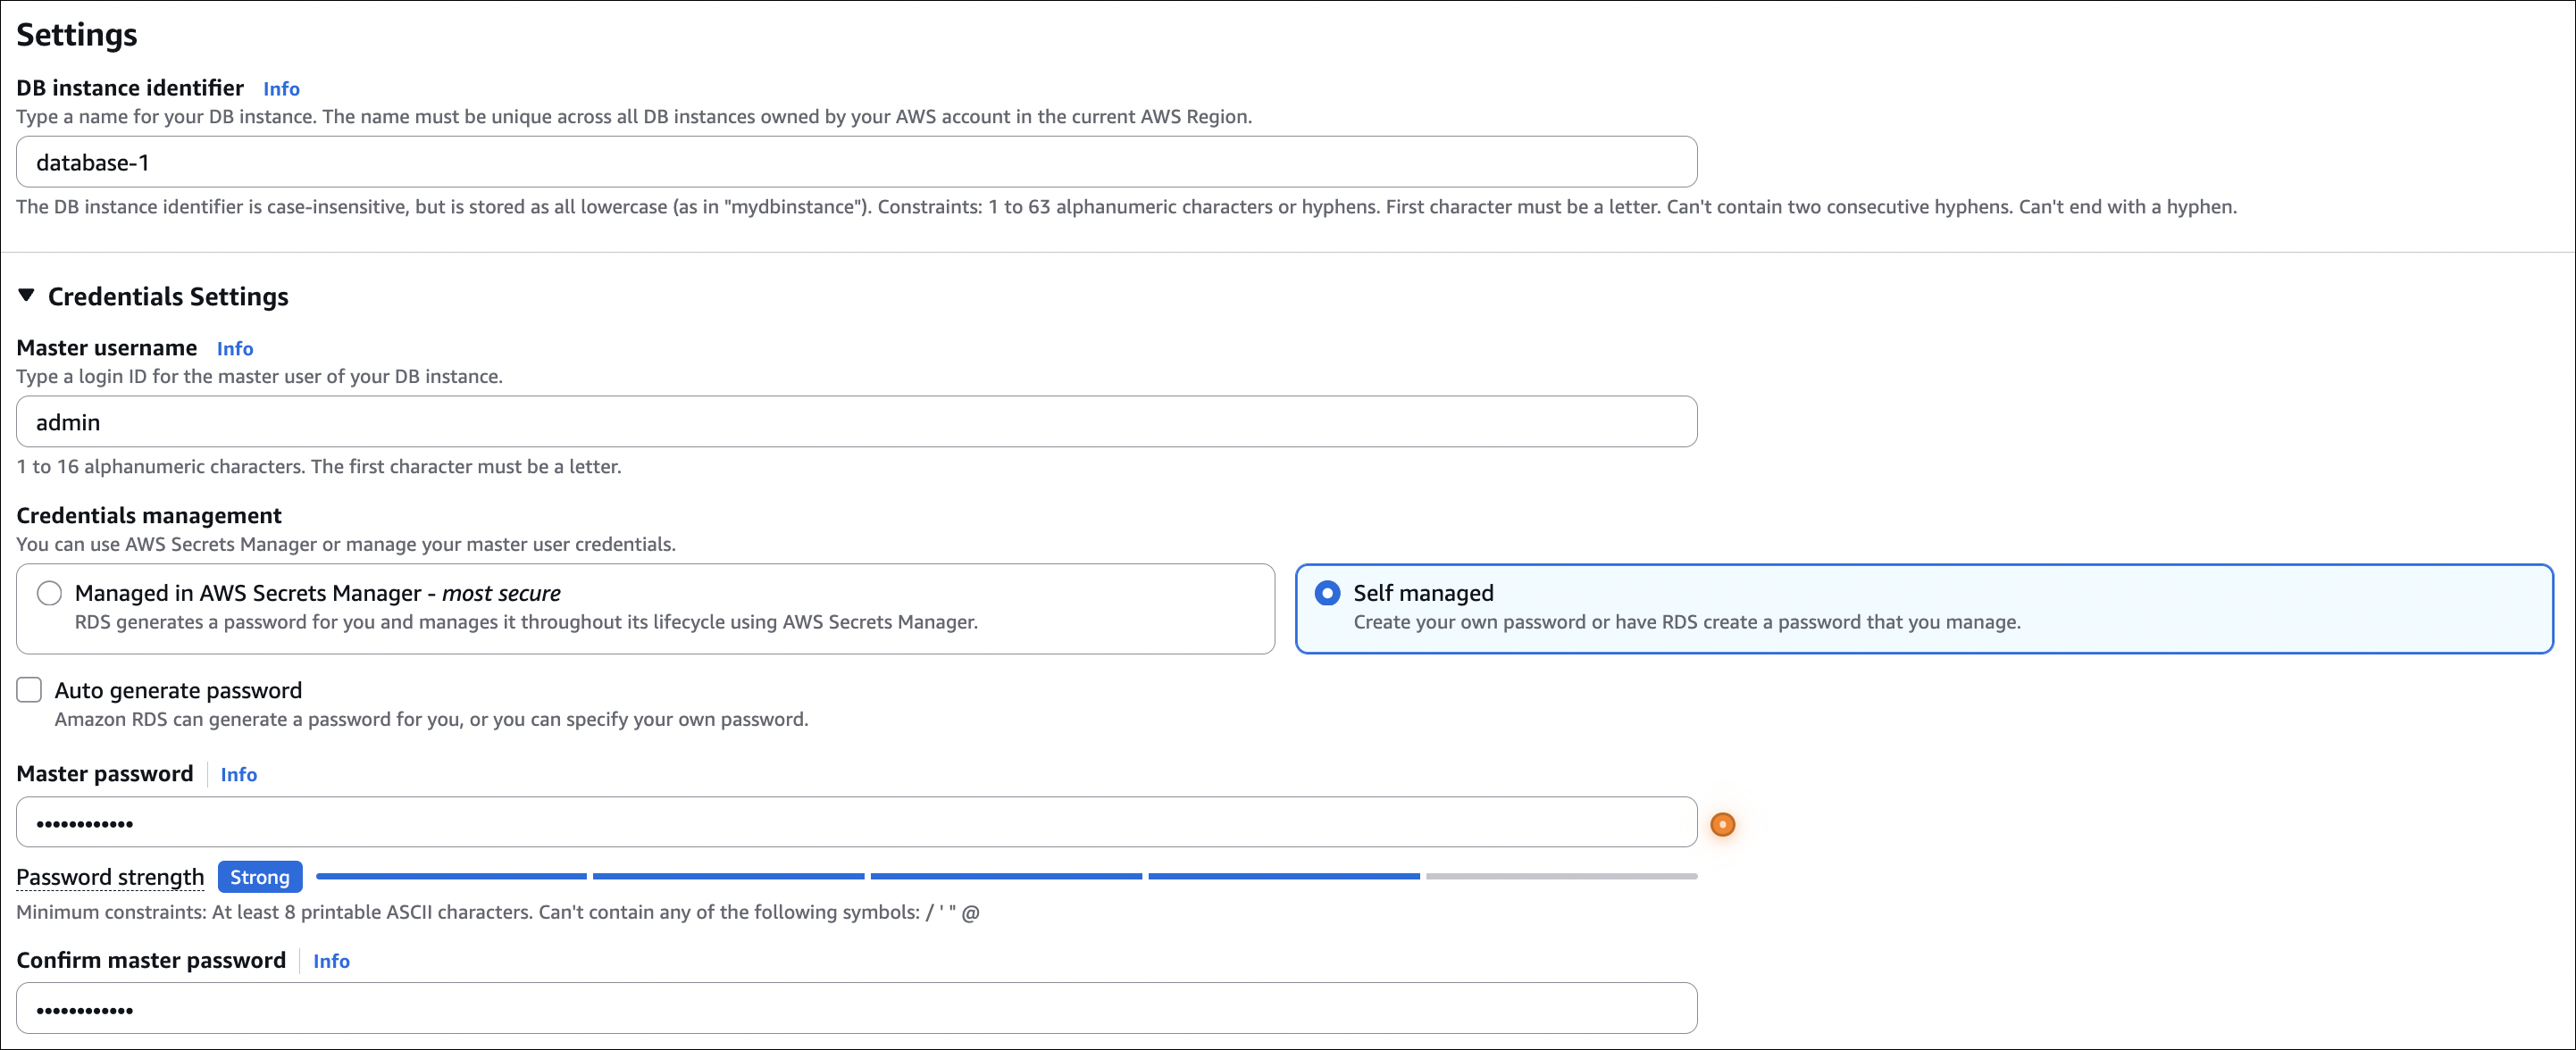Viewport: 2576px width, 1050px height.
Task: Collapse the Credentials Settings section
Action: (27, 296)
